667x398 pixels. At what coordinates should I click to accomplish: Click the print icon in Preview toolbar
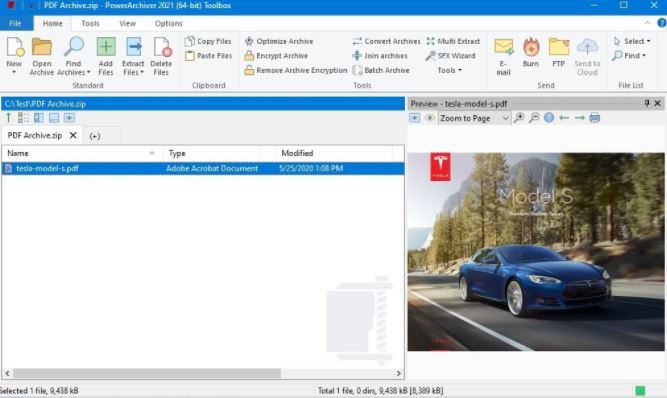click(595, 118)
